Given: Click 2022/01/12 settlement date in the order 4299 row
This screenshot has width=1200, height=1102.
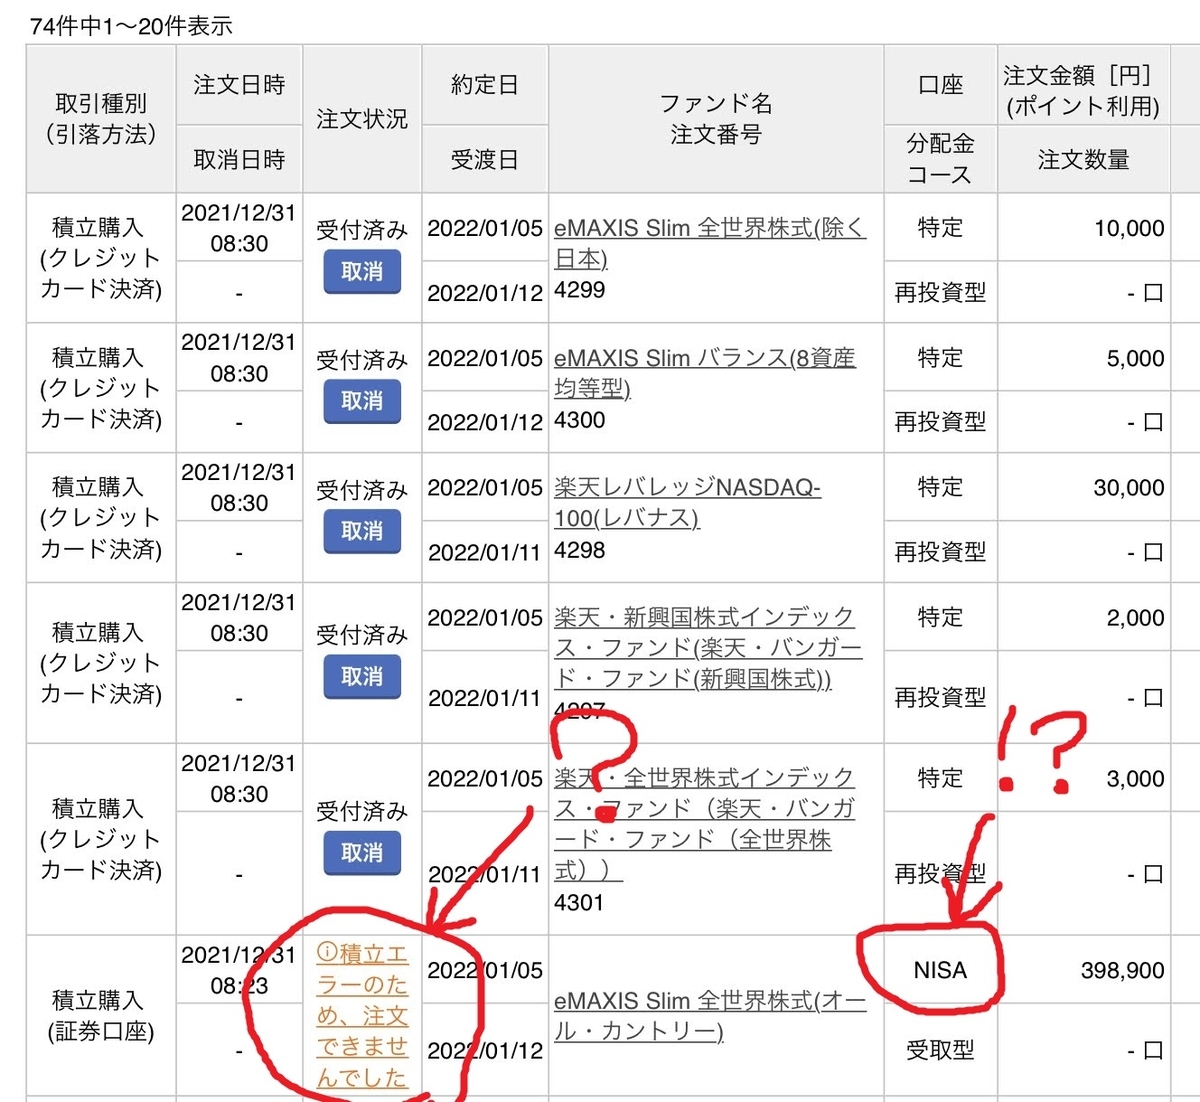Looking at the screenshot, I should tap(485, 293).
